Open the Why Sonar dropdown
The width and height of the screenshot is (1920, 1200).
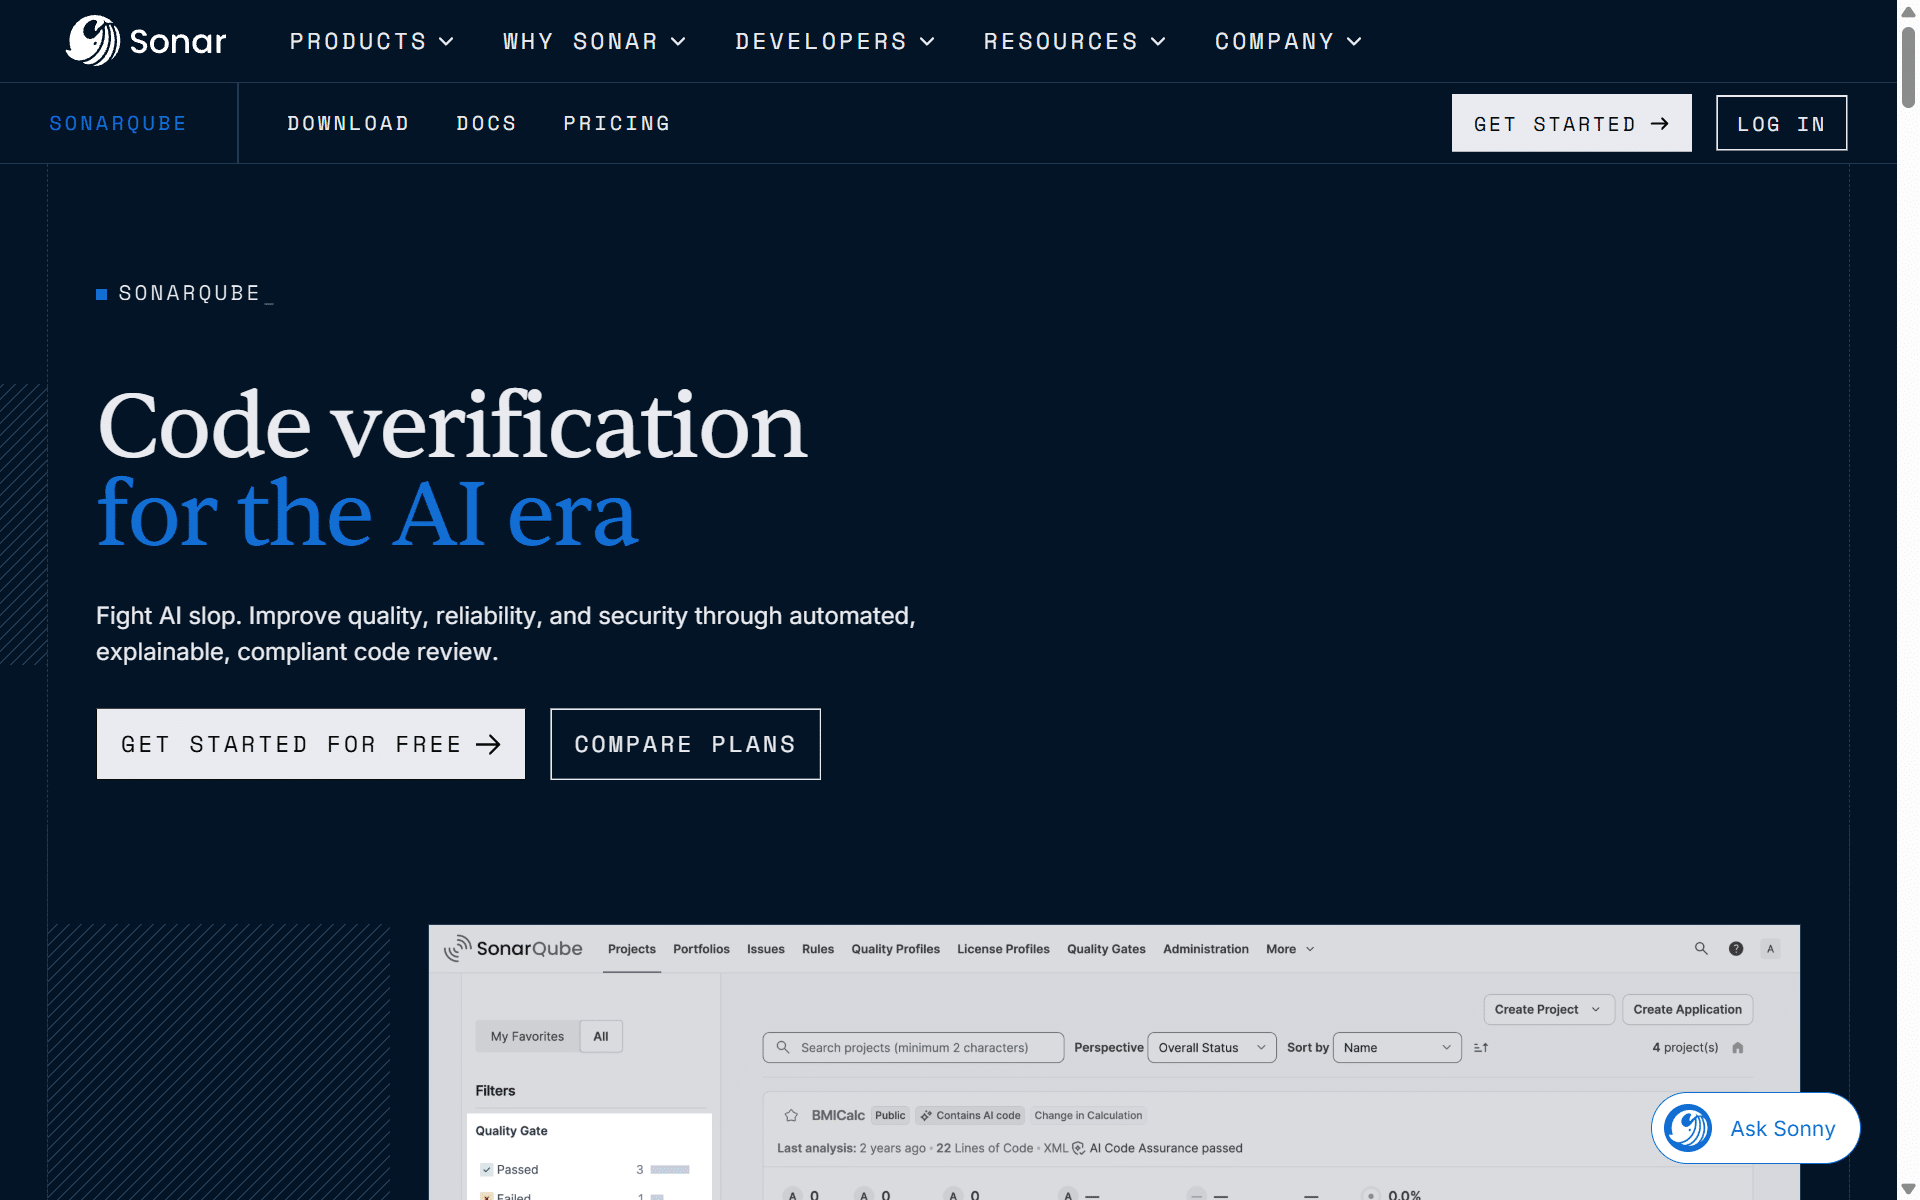coord(594,41)
